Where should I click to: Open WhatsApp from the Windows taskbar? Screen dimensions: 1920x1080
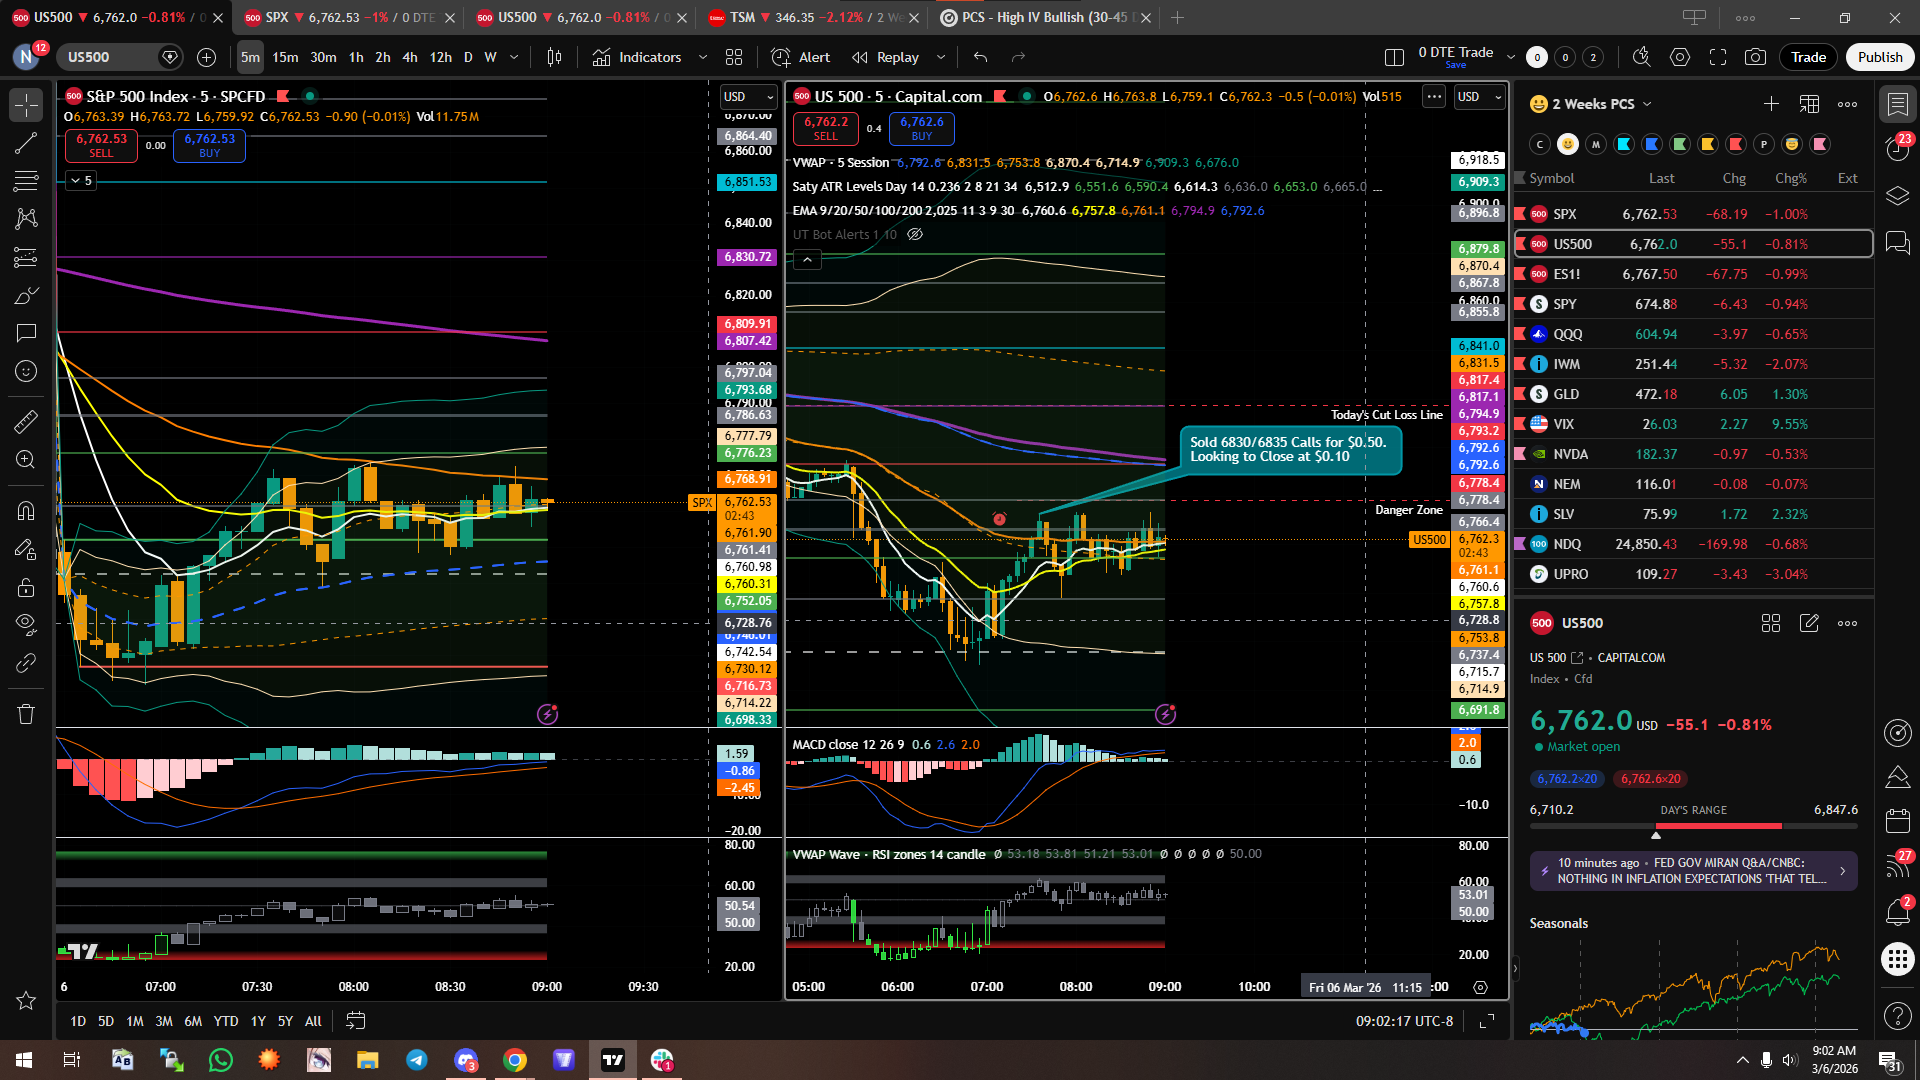tap(220, 1060)
